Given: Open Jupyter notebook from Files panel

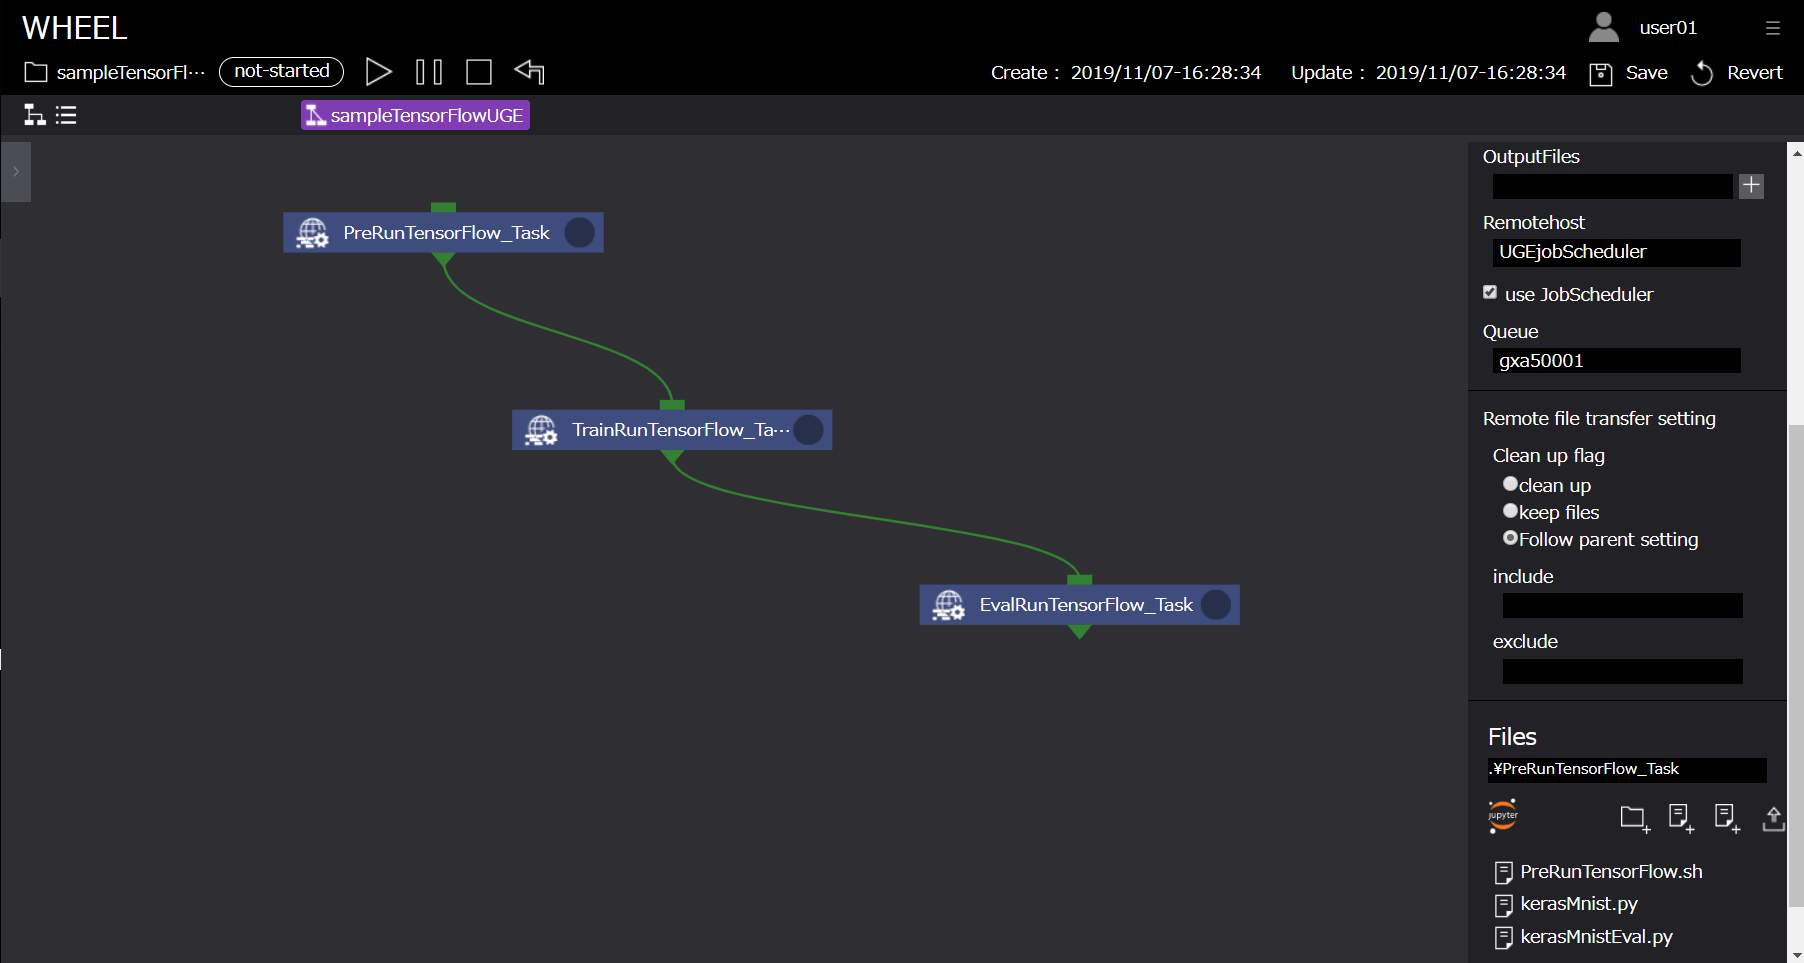Looking at the screenshot, I should click(x=1502, y=816).
